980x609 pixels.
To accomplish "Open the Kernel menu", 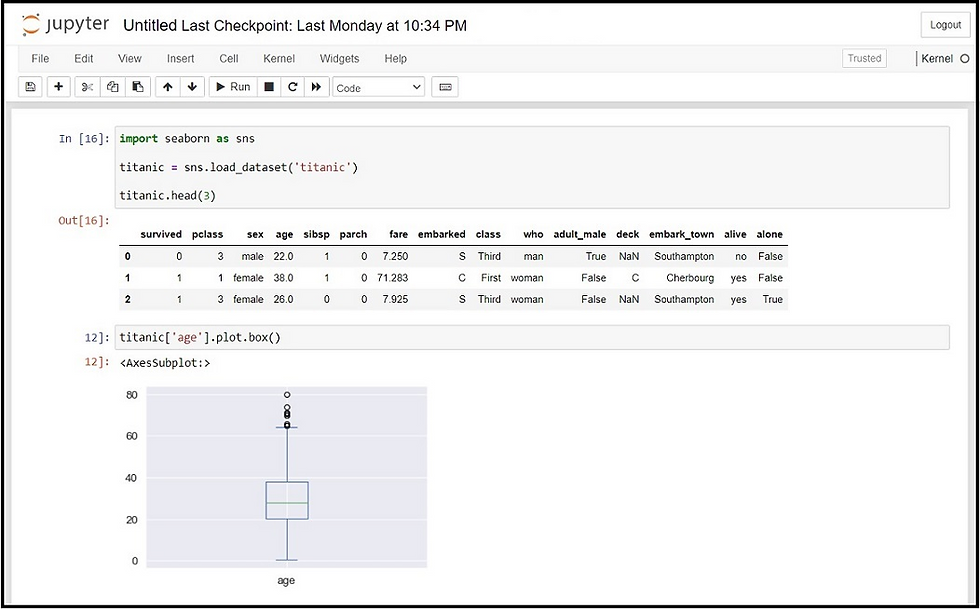I will (x=279, y=58).
